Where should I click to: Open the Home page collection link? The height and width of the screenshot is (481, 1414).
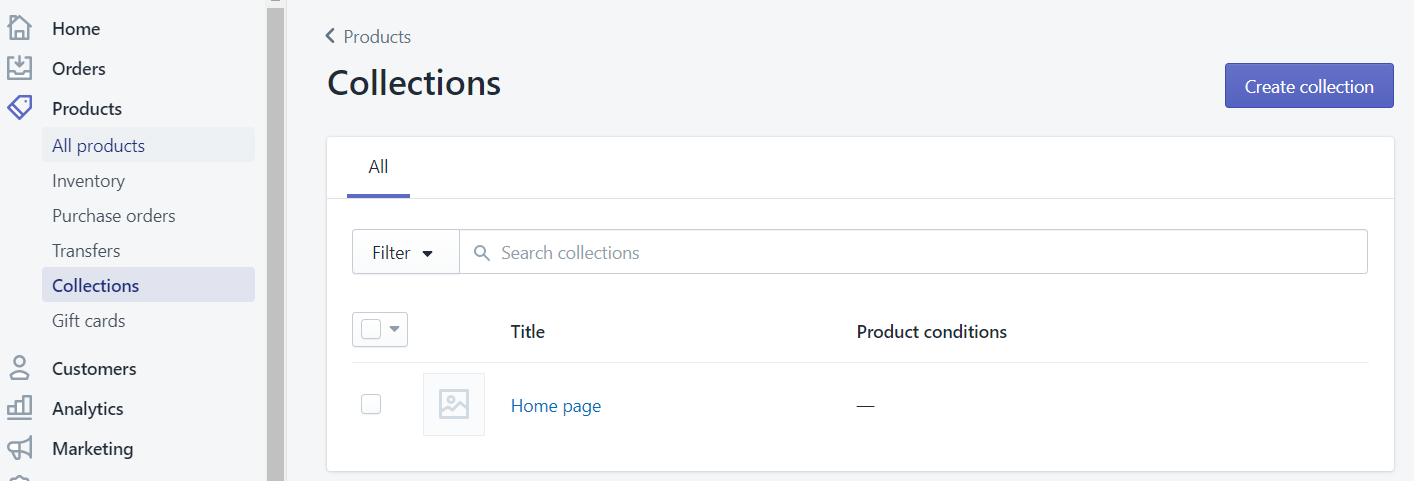pyautogui.click(x=556, y=406)
